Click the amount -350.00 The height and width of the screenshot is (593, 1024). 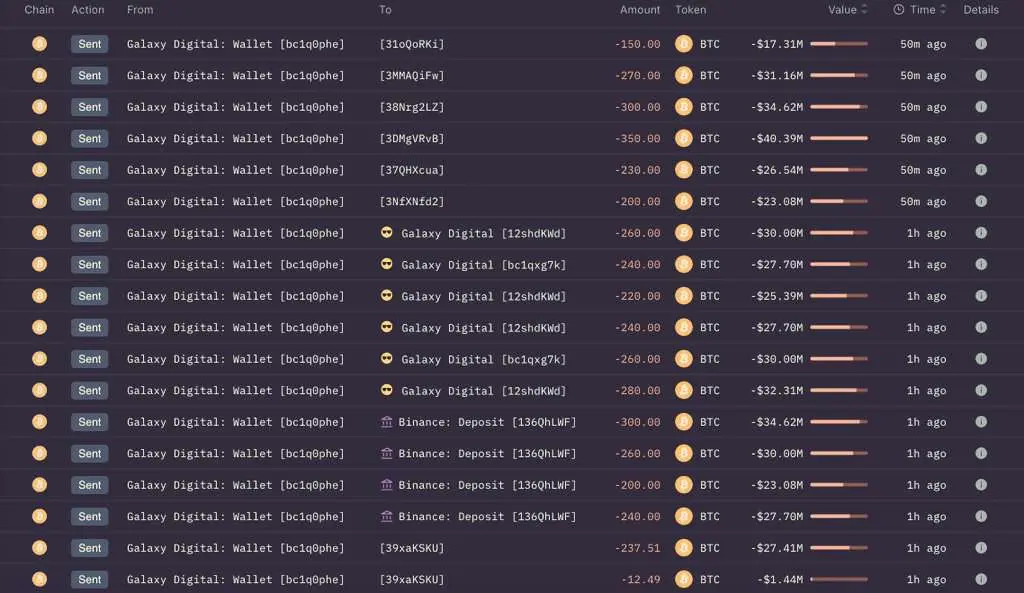(637, 138)
